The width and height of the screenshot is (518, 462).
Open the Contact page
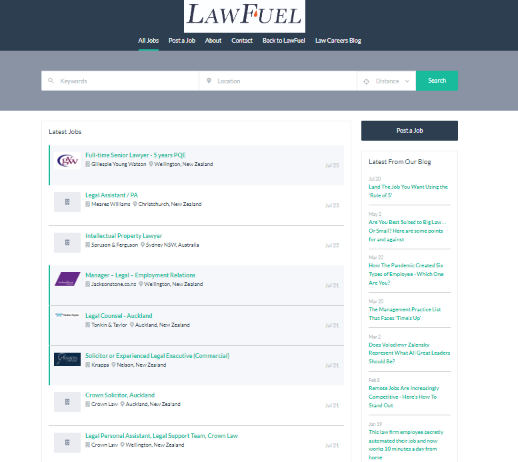tap(242, 41)
